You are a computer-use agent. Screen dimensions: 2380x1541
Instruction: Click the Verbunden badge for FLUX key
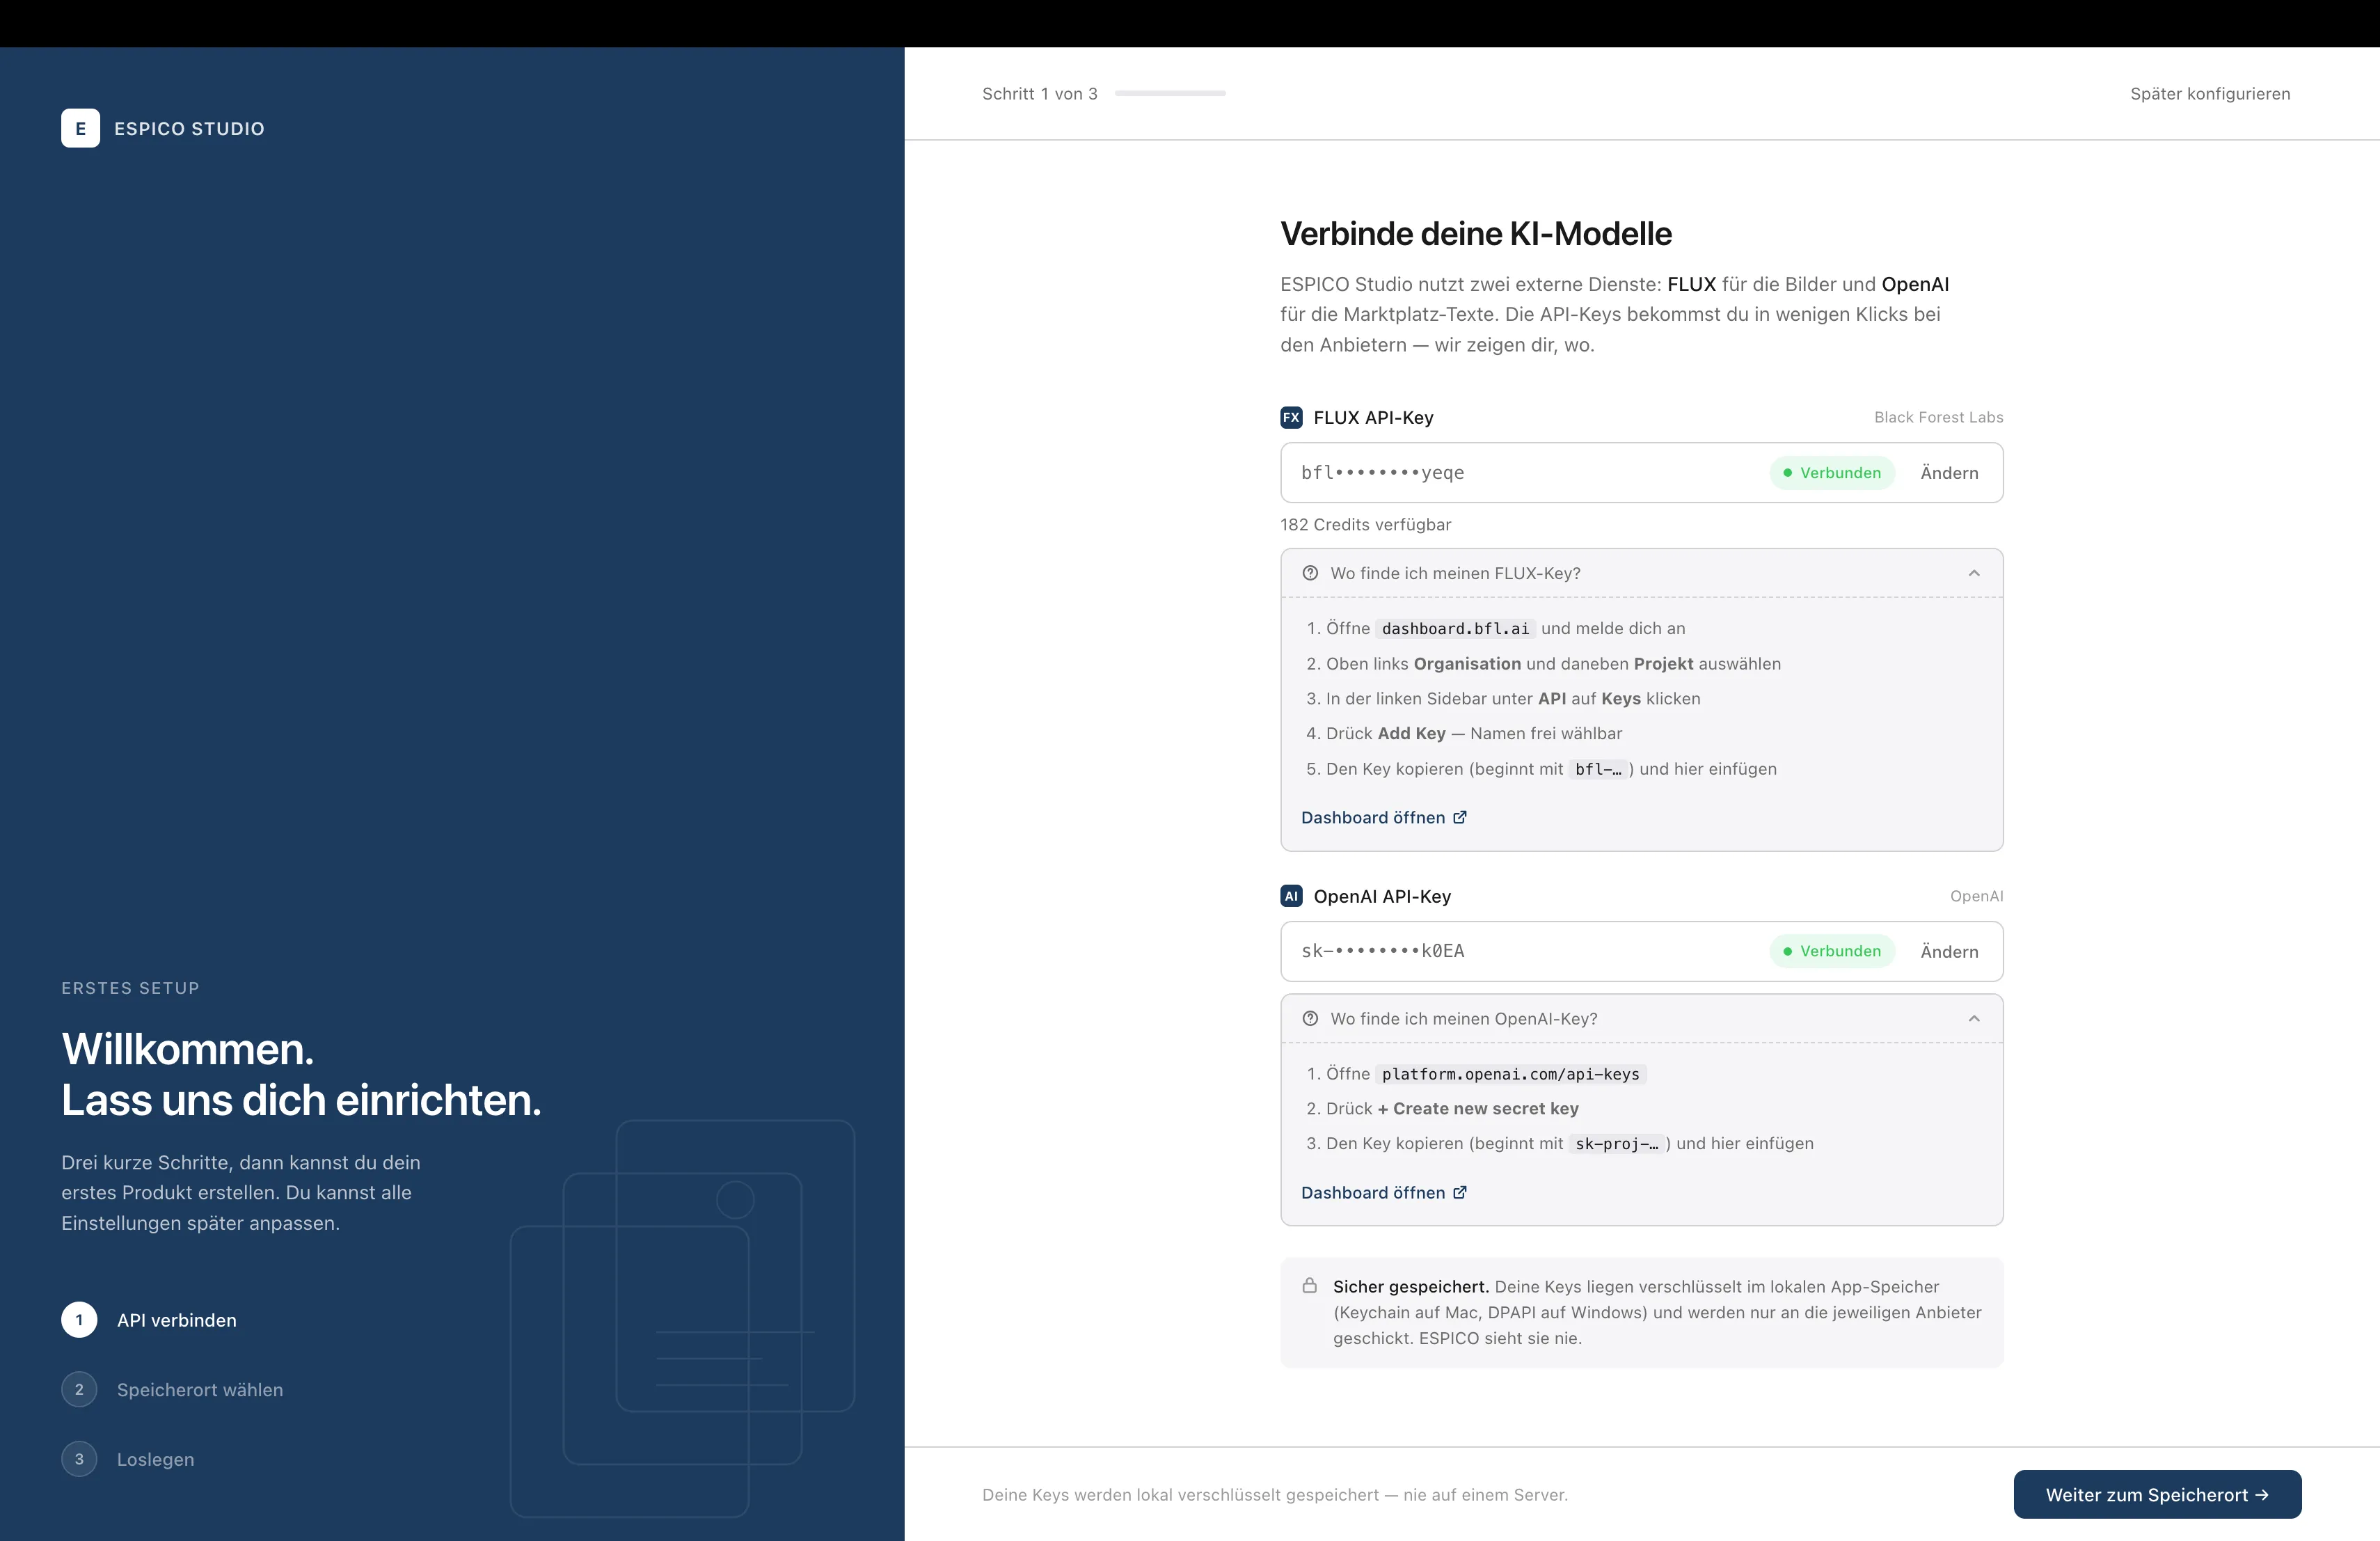[x=1832, y=473]
